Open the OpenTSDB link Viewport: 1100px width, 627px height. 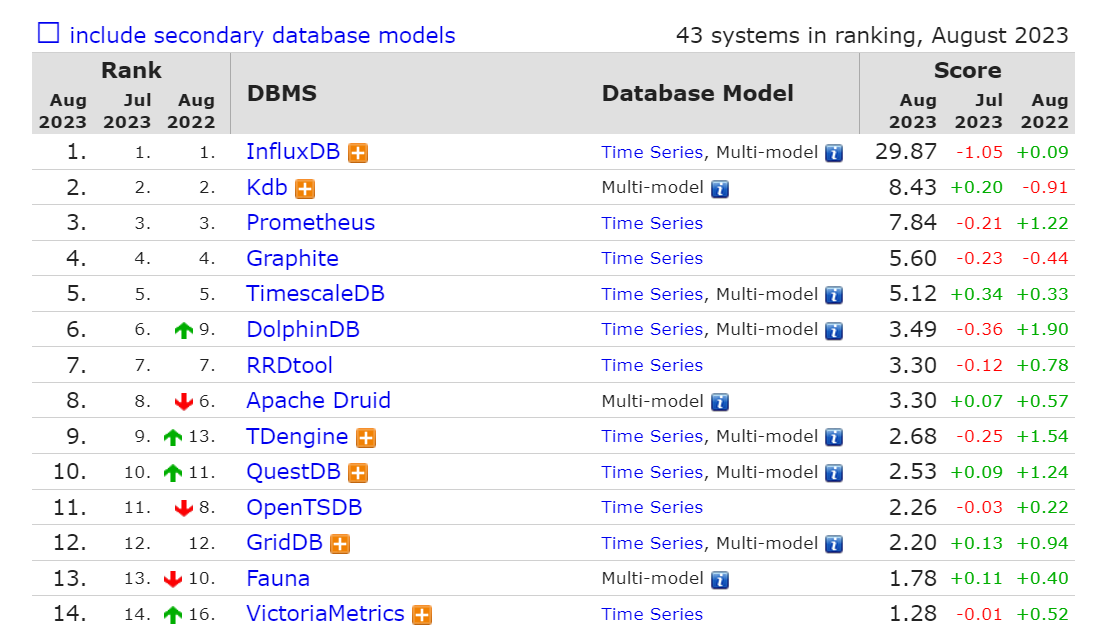coord(304,507)
